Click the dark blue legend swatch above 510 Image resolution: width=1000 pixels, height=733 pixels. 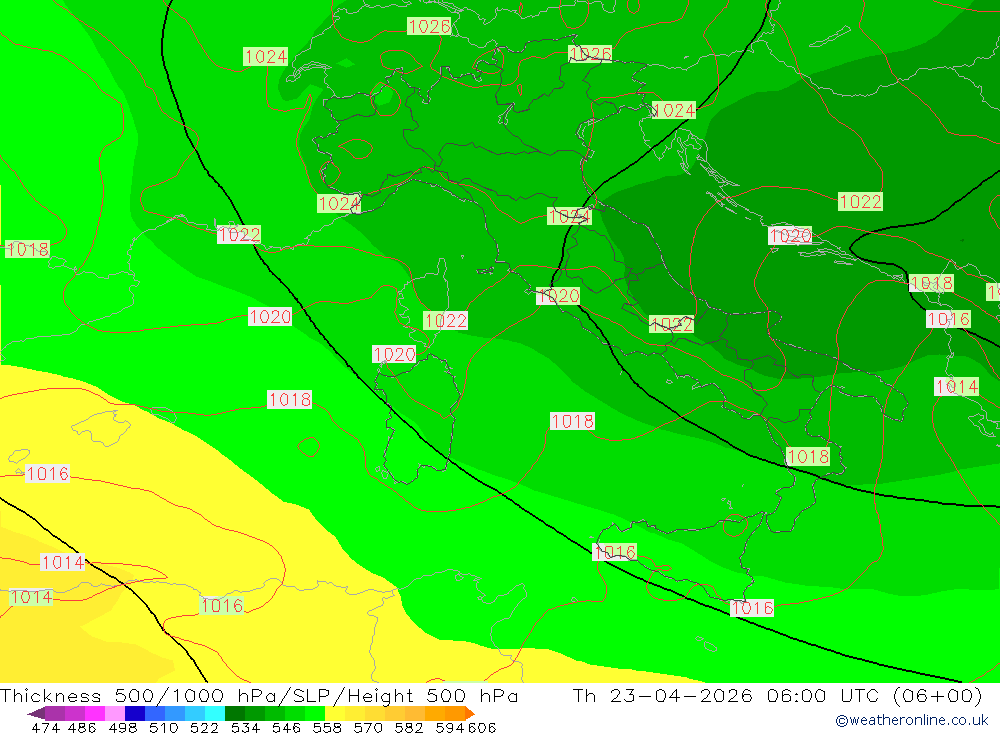coord(135,713)
